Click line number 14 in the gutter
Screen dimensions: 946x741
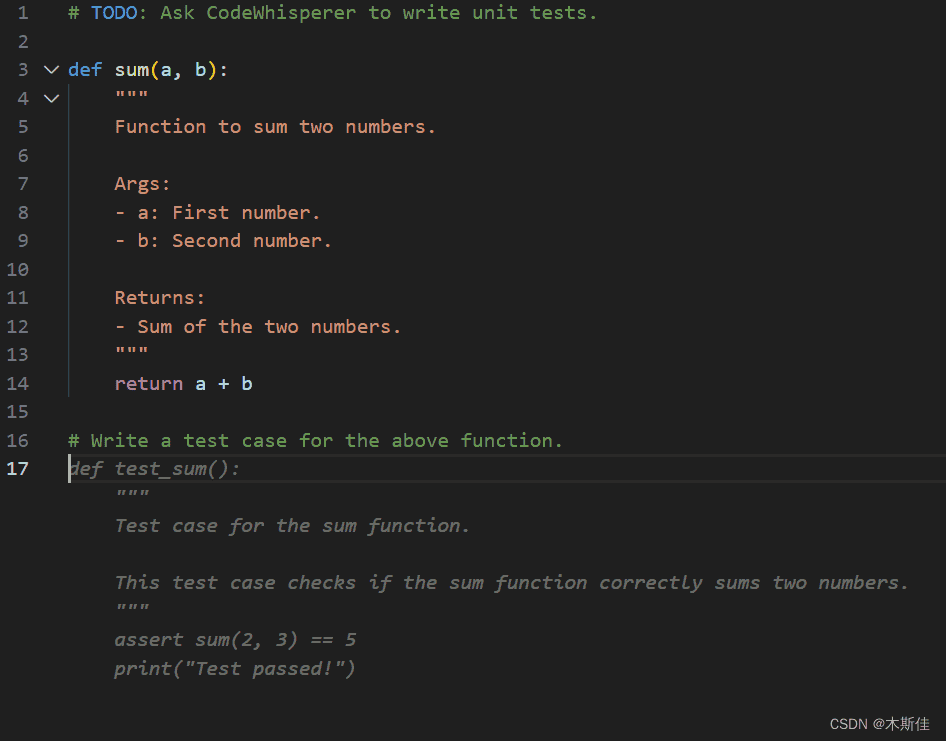pos(18,384)
